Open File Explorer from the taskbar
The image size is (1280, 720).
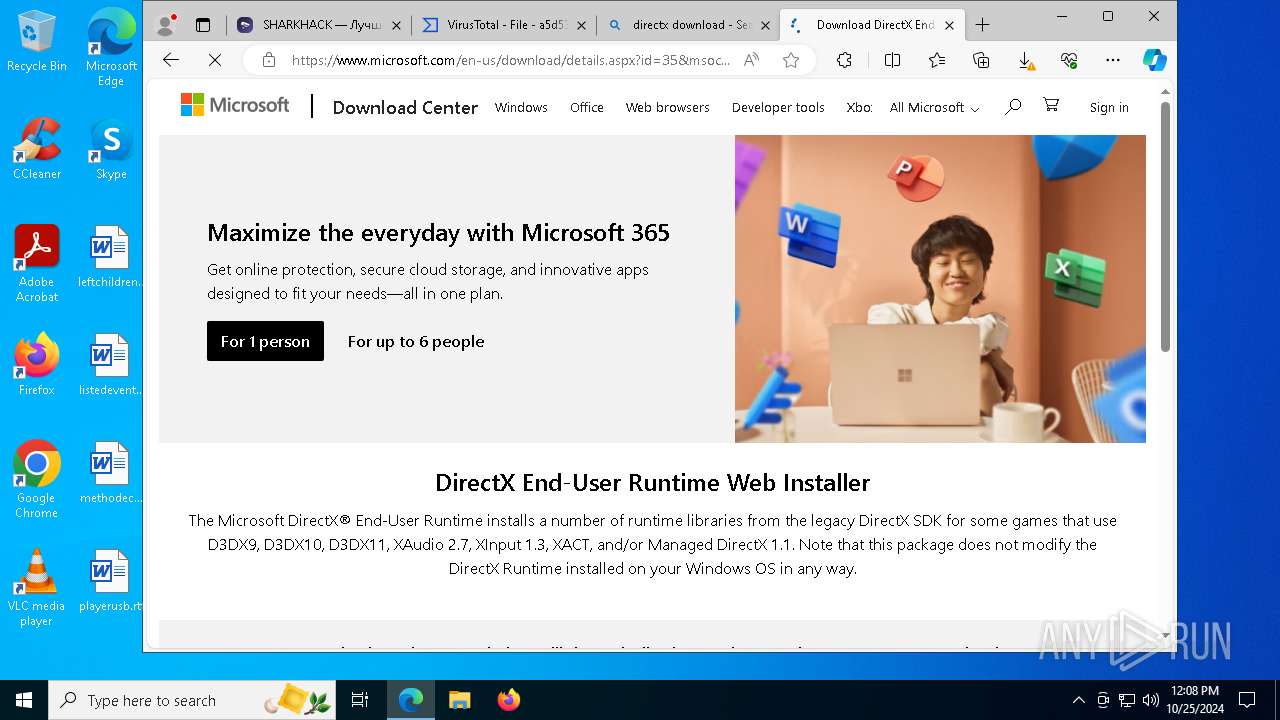(460, 700)
